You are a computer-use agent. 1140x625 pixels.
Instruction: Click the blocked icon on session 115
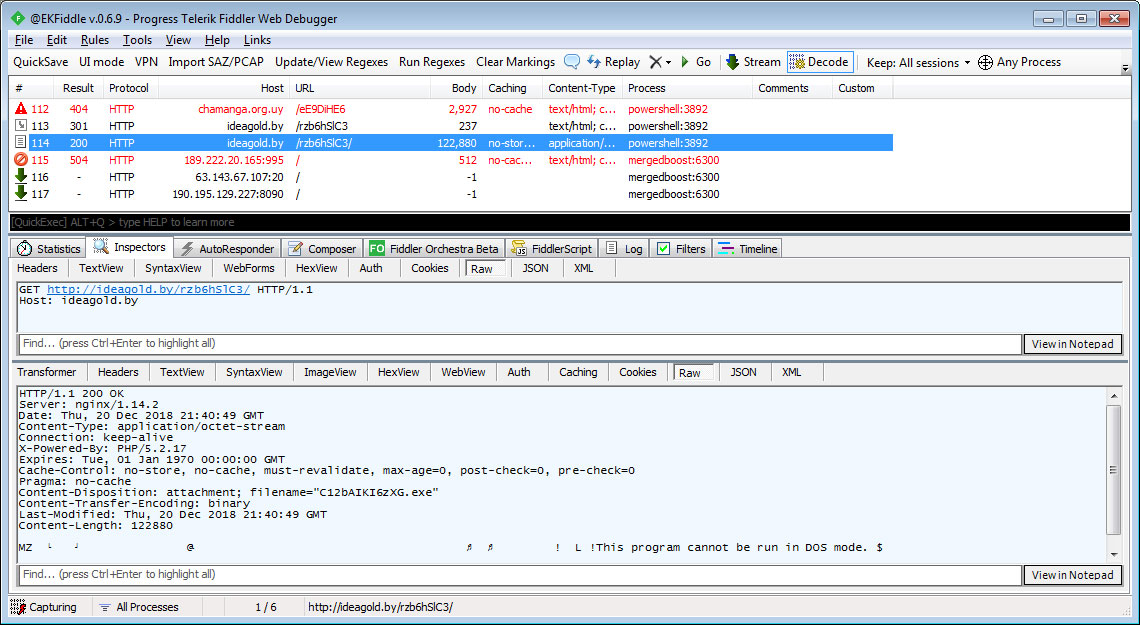[x=21, y=160]
